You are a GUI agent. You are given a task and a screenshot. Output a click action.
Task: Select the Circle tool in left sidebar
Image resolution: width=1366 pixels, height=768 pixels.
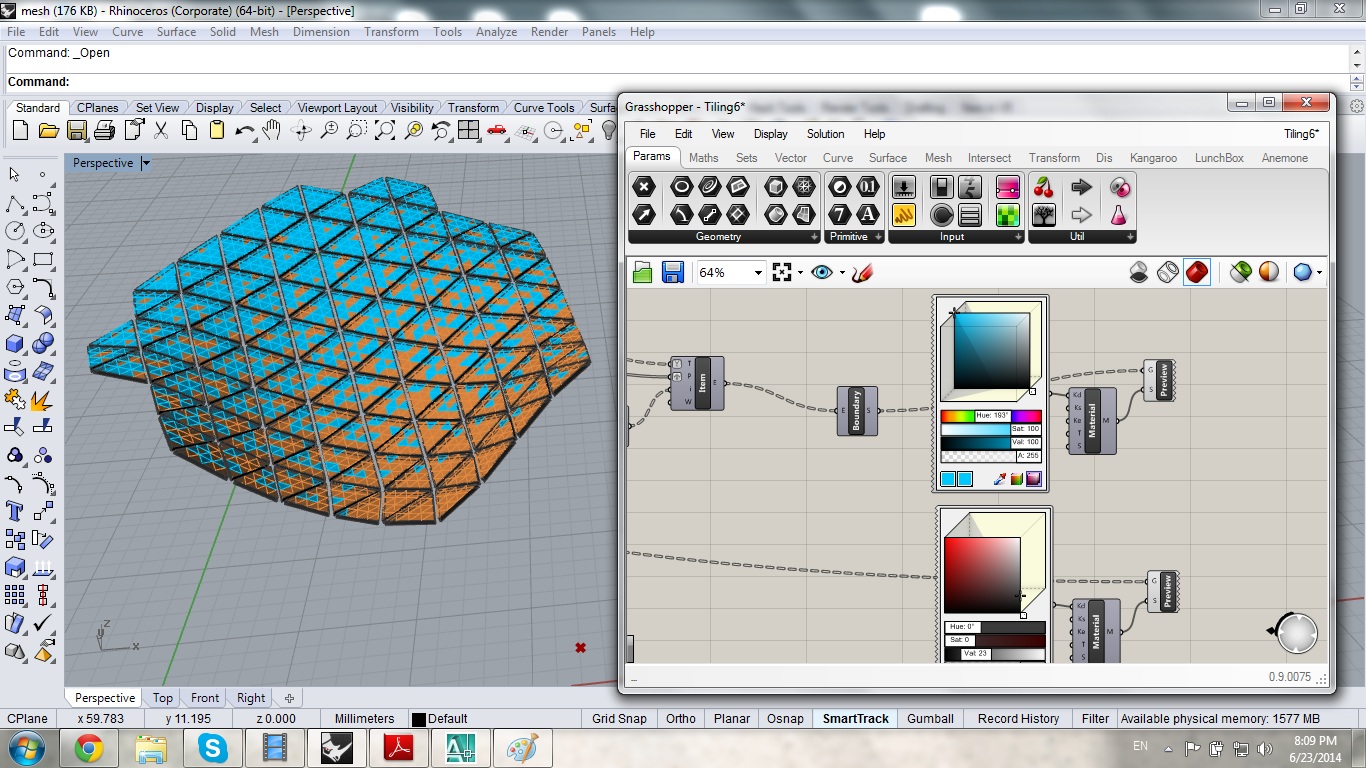coord(15,231)
